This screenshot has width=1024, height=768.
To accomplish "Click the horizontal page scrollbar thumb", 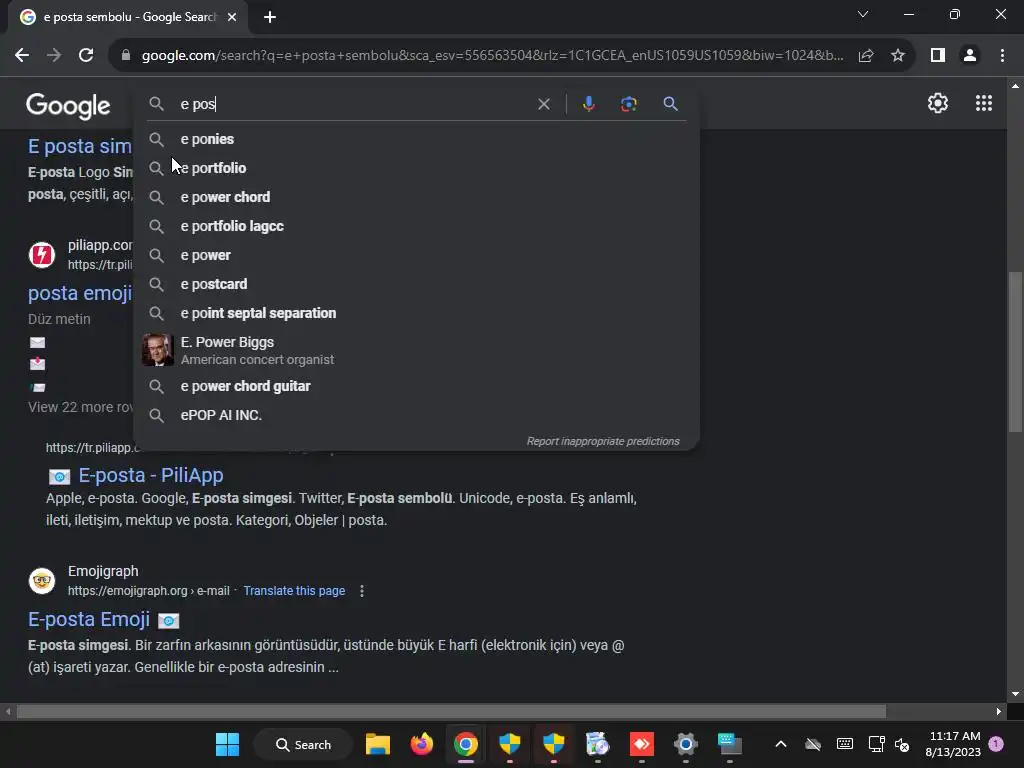I will pyautogui.click(x=451, y=711).
